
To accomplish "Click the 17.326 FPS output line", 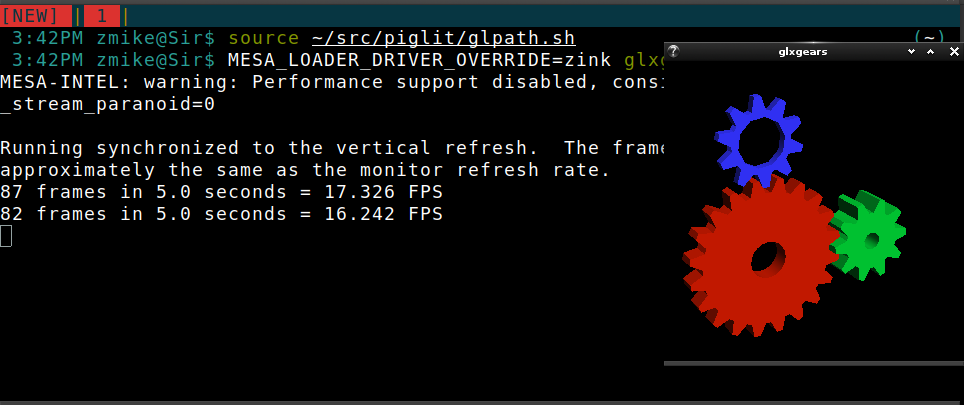I will click(x=221, y=192).
